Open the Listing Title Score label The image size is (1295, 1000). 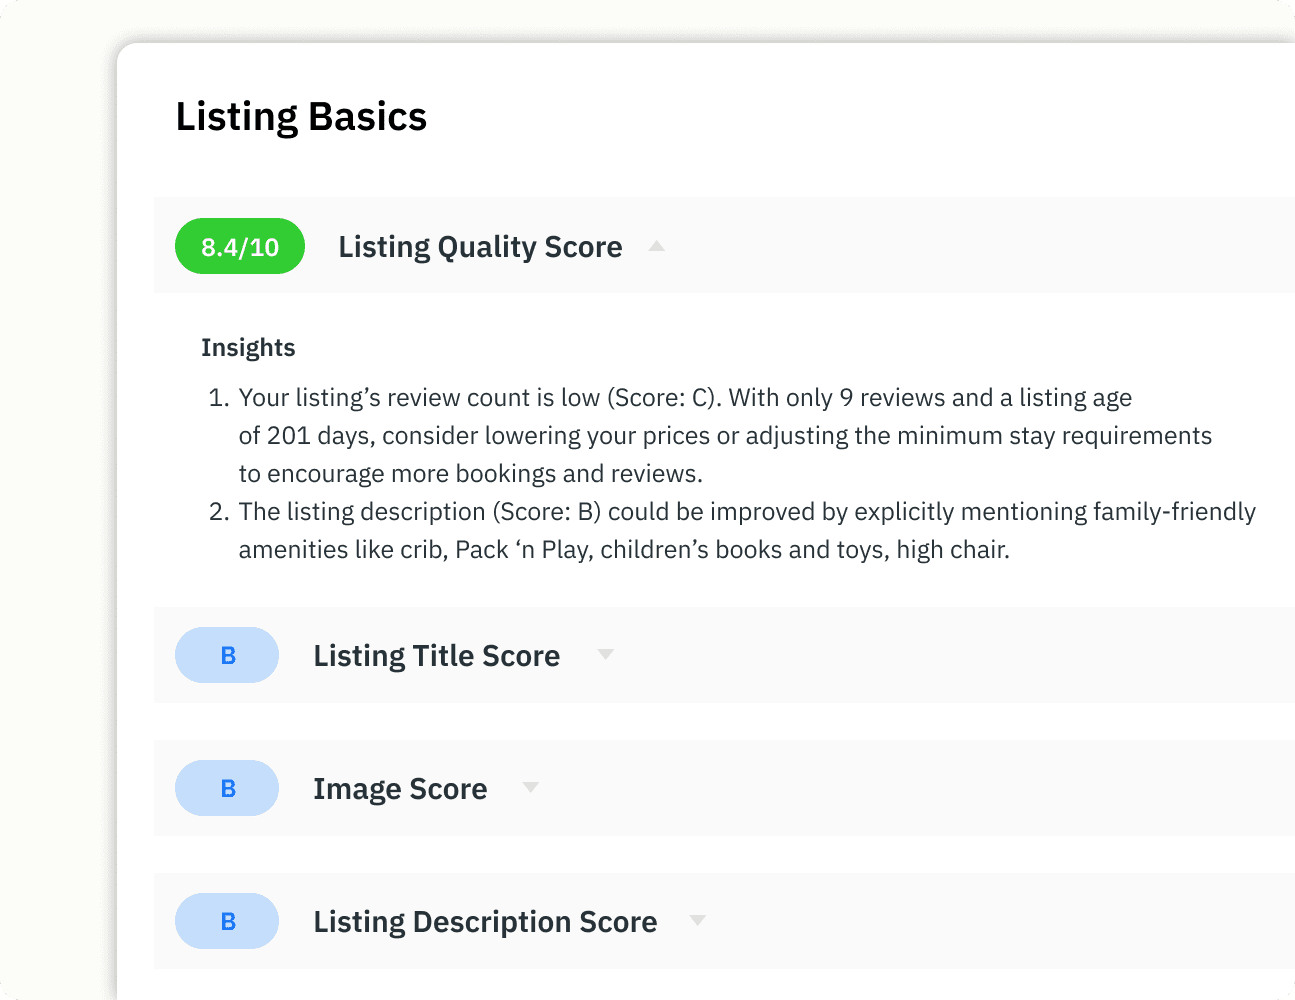click(x=436, y=656)
